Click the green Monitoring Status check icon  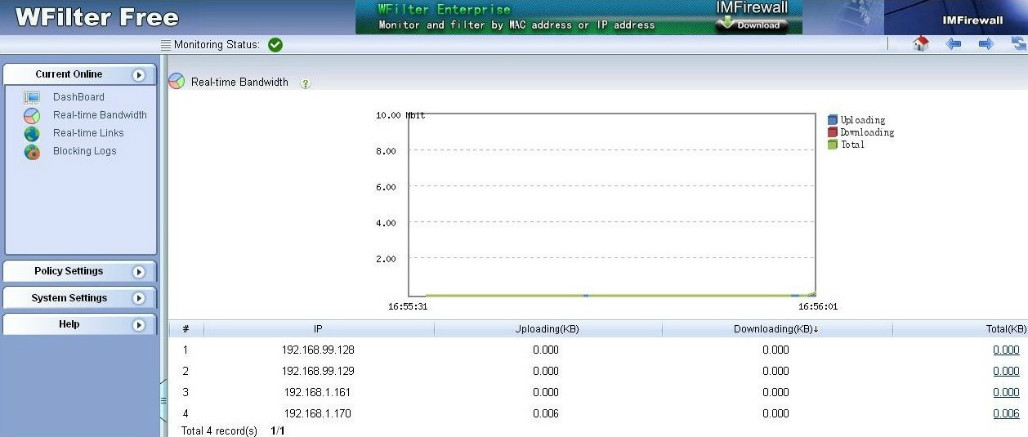(x=275, y=45)
